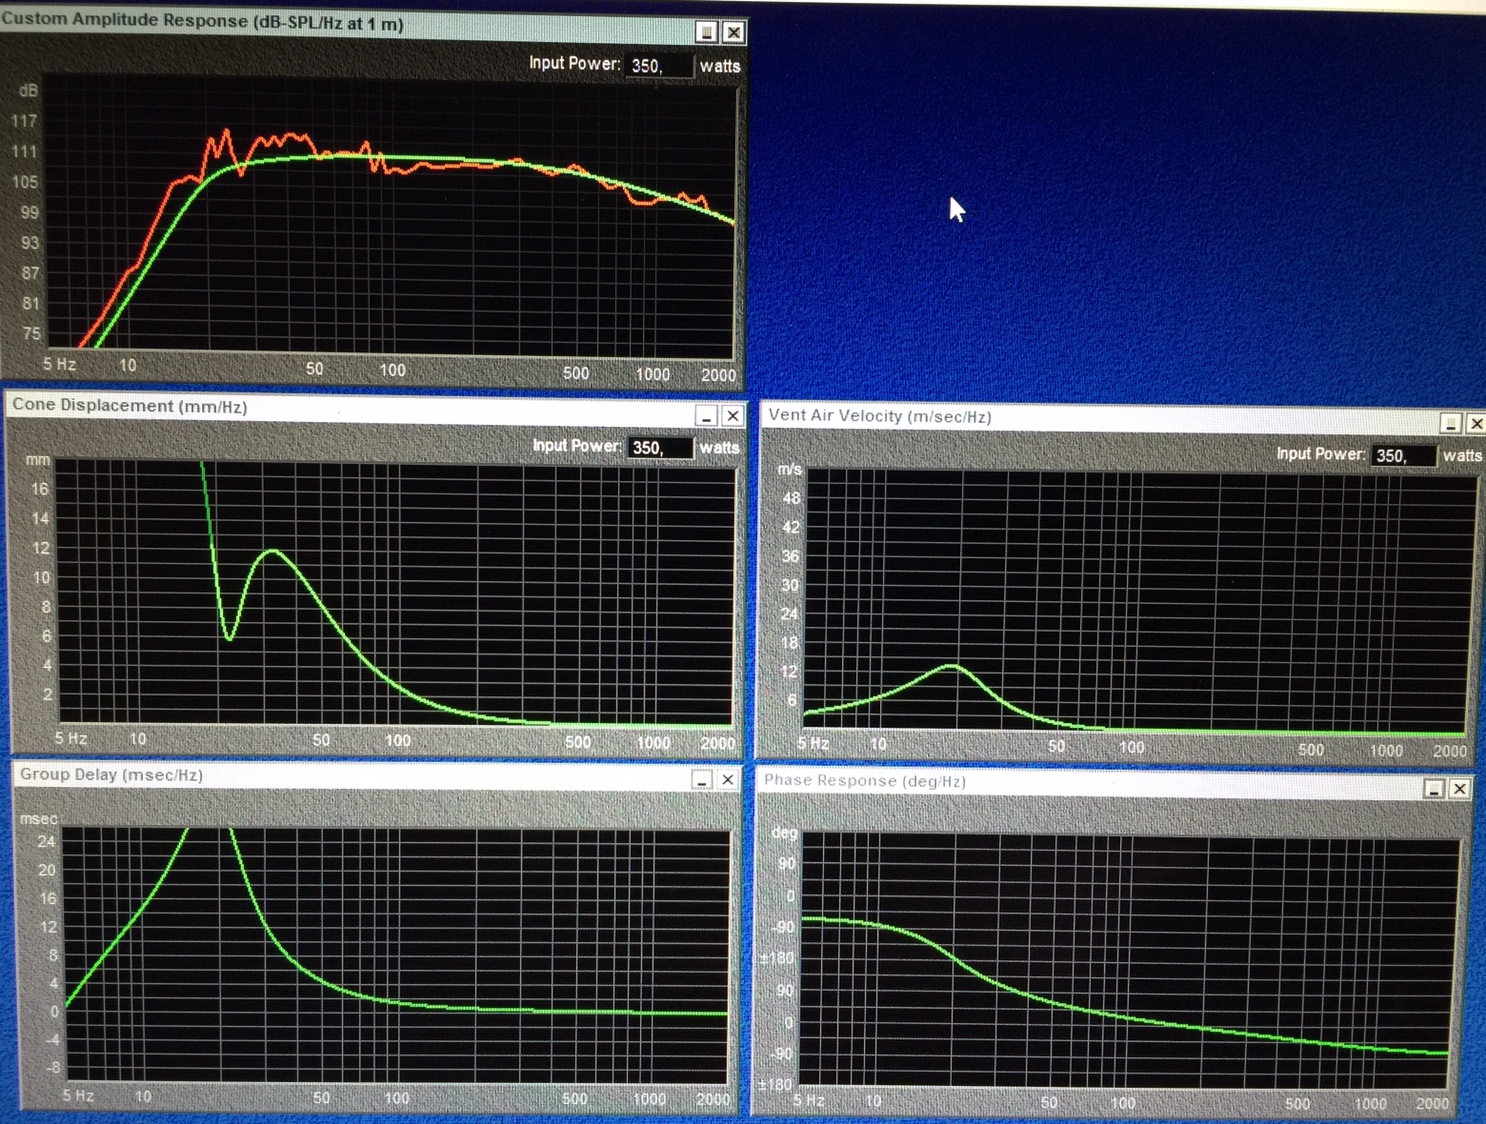Click '117' dB axis label in amplitude graph
The image size is (1486, 1124).
[24, 121]
